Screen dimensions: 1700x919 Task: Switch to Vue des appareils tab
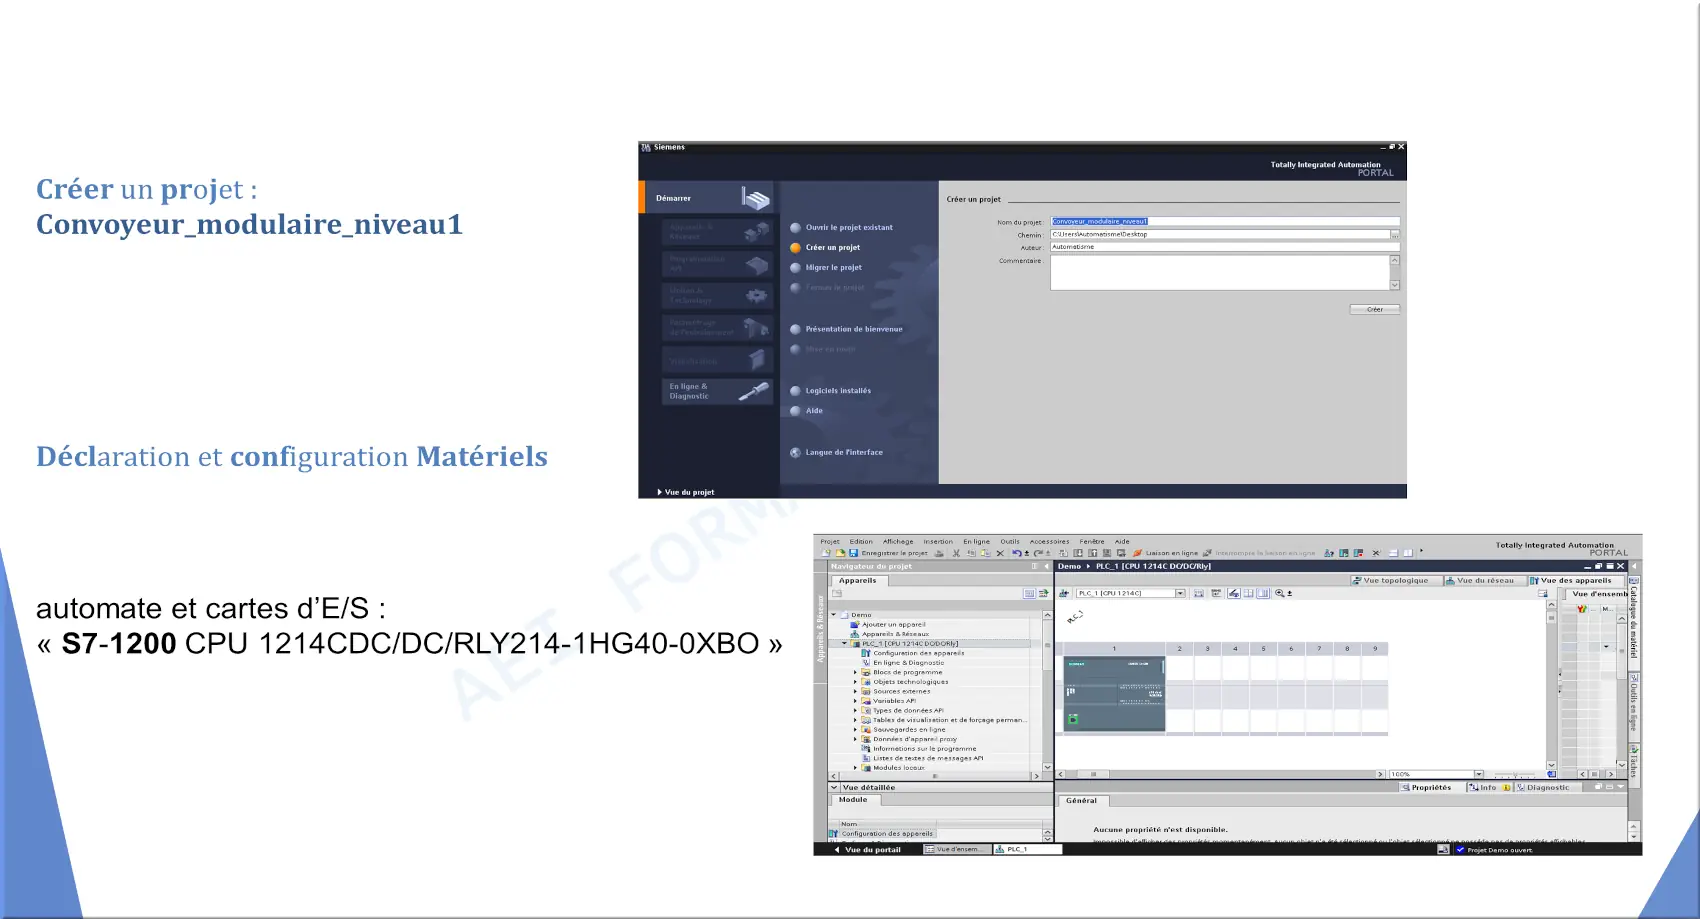[x=1575, y=580]
